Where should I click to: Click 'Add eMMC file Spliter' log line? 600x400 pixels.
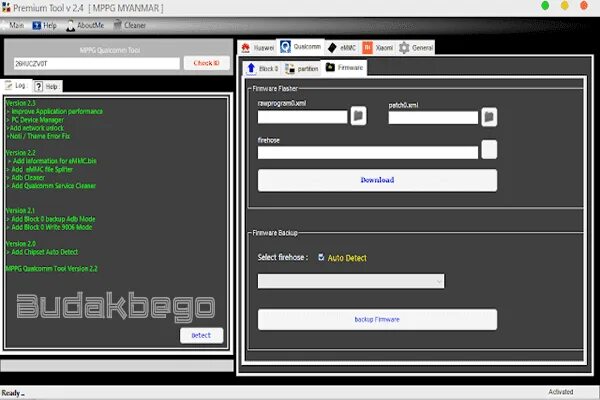click(x=42, y=170)
